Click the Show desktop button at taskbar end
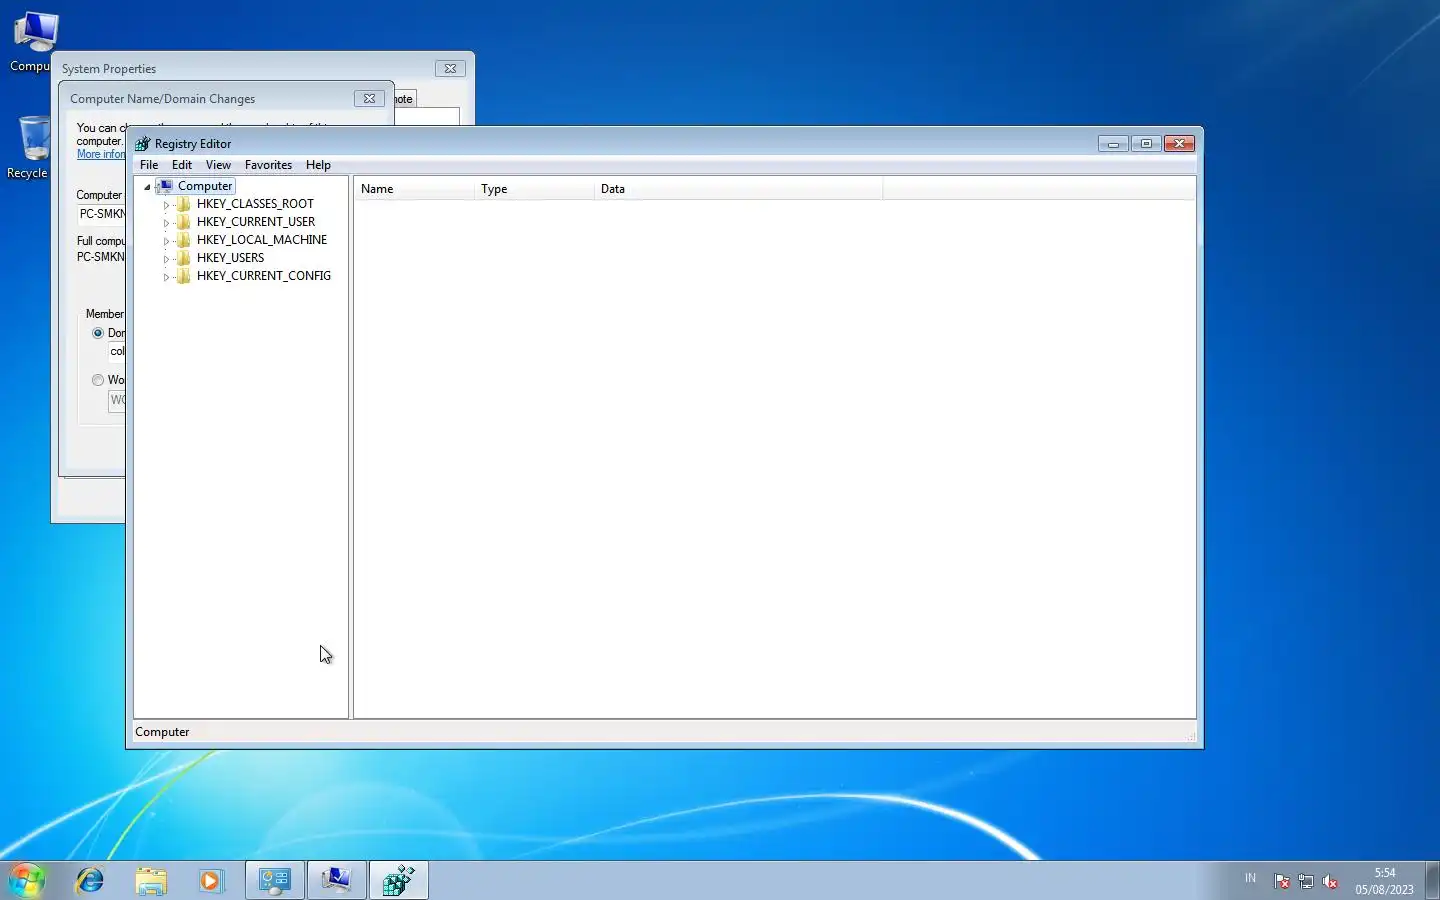This screenshot has width=1440, height=900. pyautogui.click(x=1432, y=880)
